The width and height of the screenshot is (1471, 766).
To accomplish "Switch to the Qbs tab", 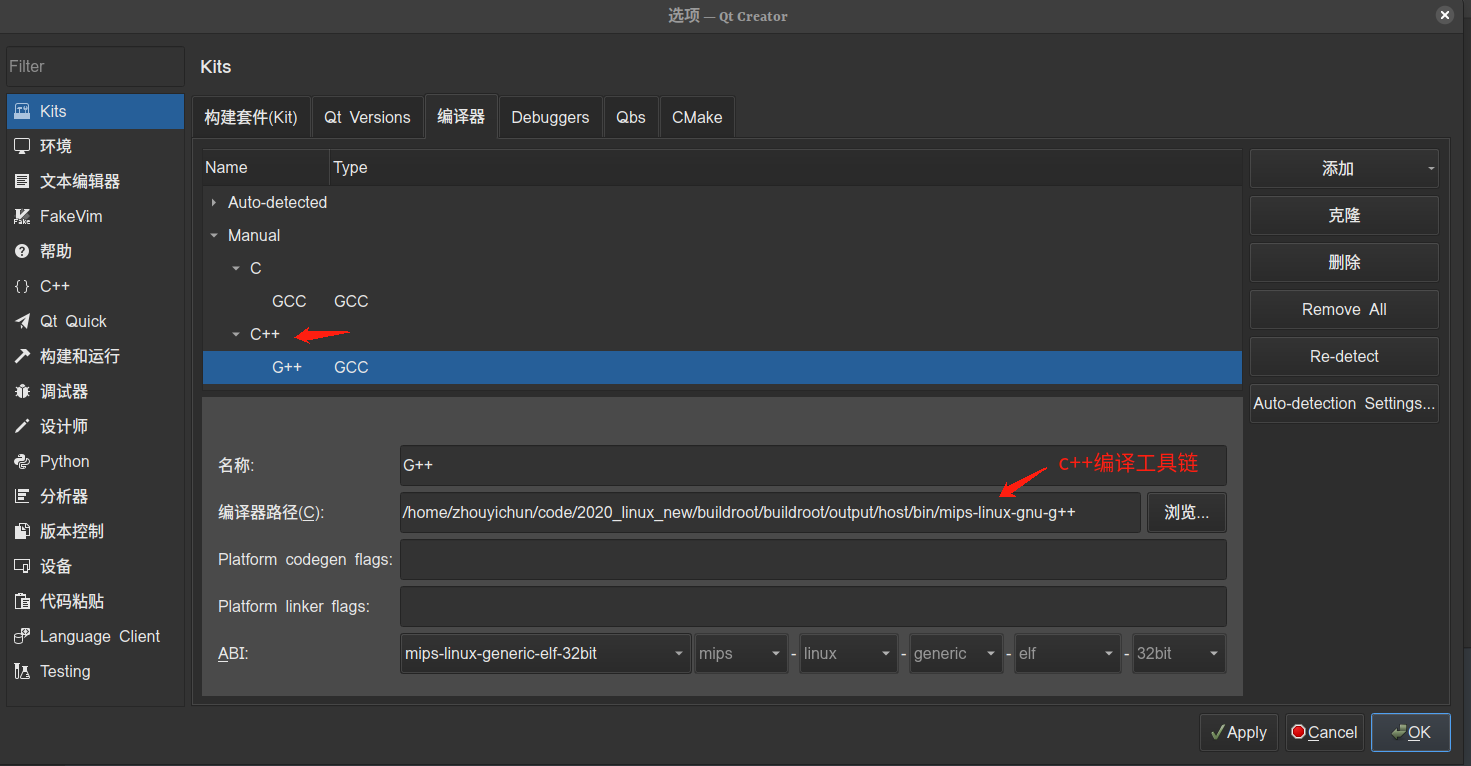I will [x=631, y=117].
